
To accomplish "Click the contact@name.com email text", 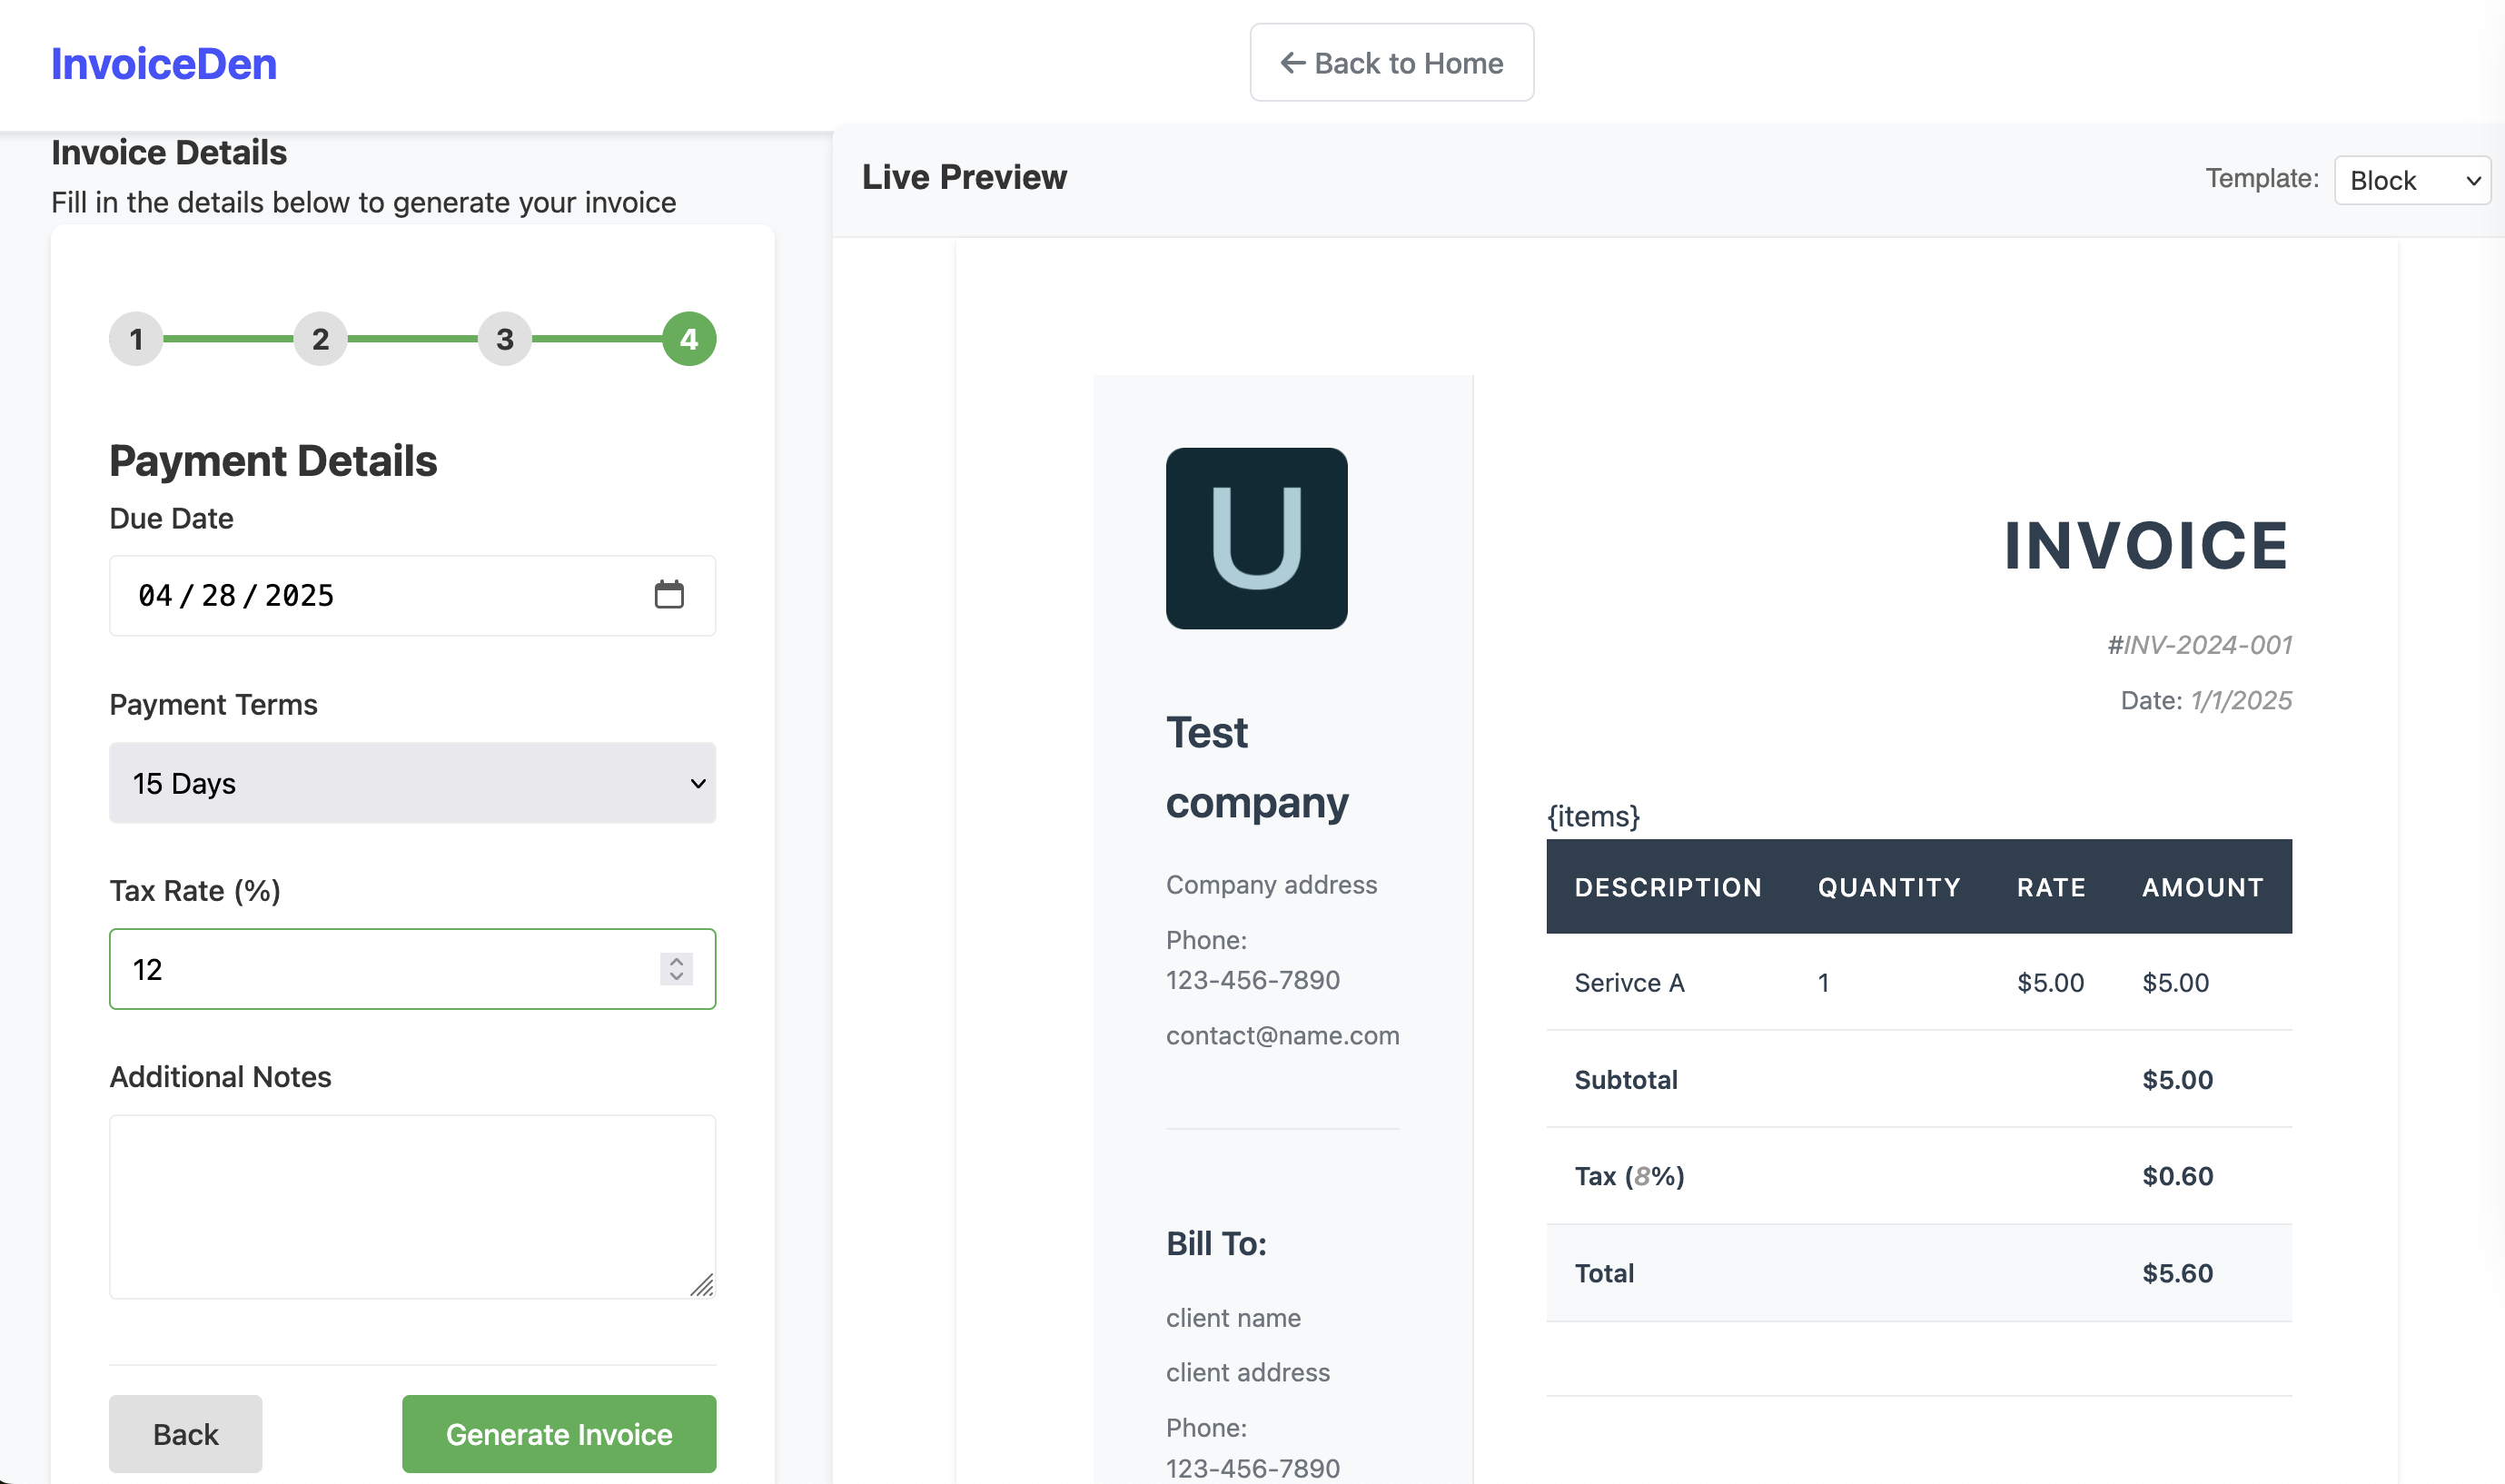I will point(1282,1035).
